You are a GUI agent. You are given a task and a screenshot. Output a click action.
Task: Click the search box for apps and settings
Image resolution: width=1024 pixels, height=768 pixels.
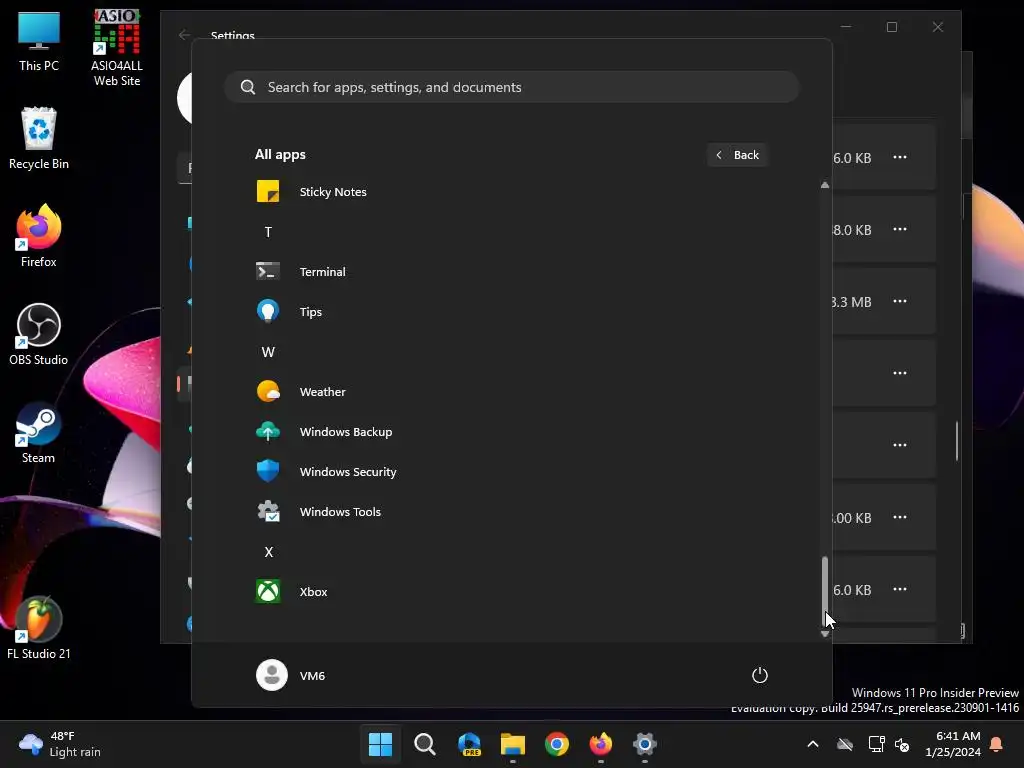(x=512, y=87)
